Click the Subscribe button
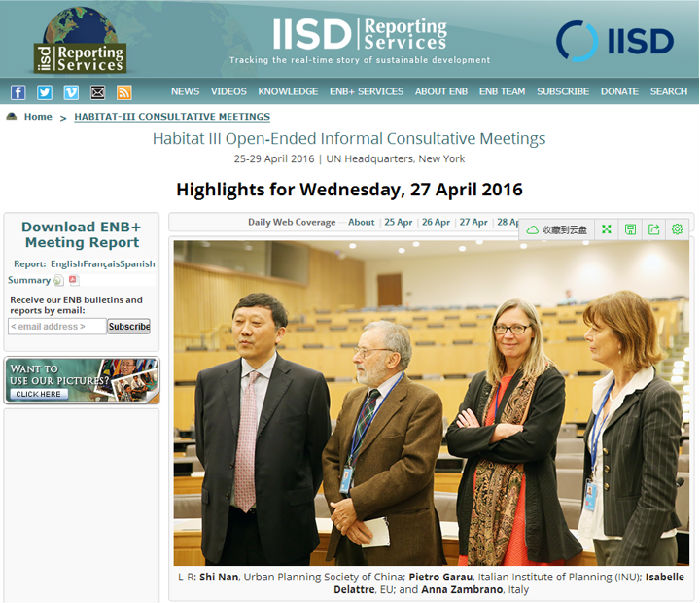This screenshot has height=603, width=700. (129, 326)
